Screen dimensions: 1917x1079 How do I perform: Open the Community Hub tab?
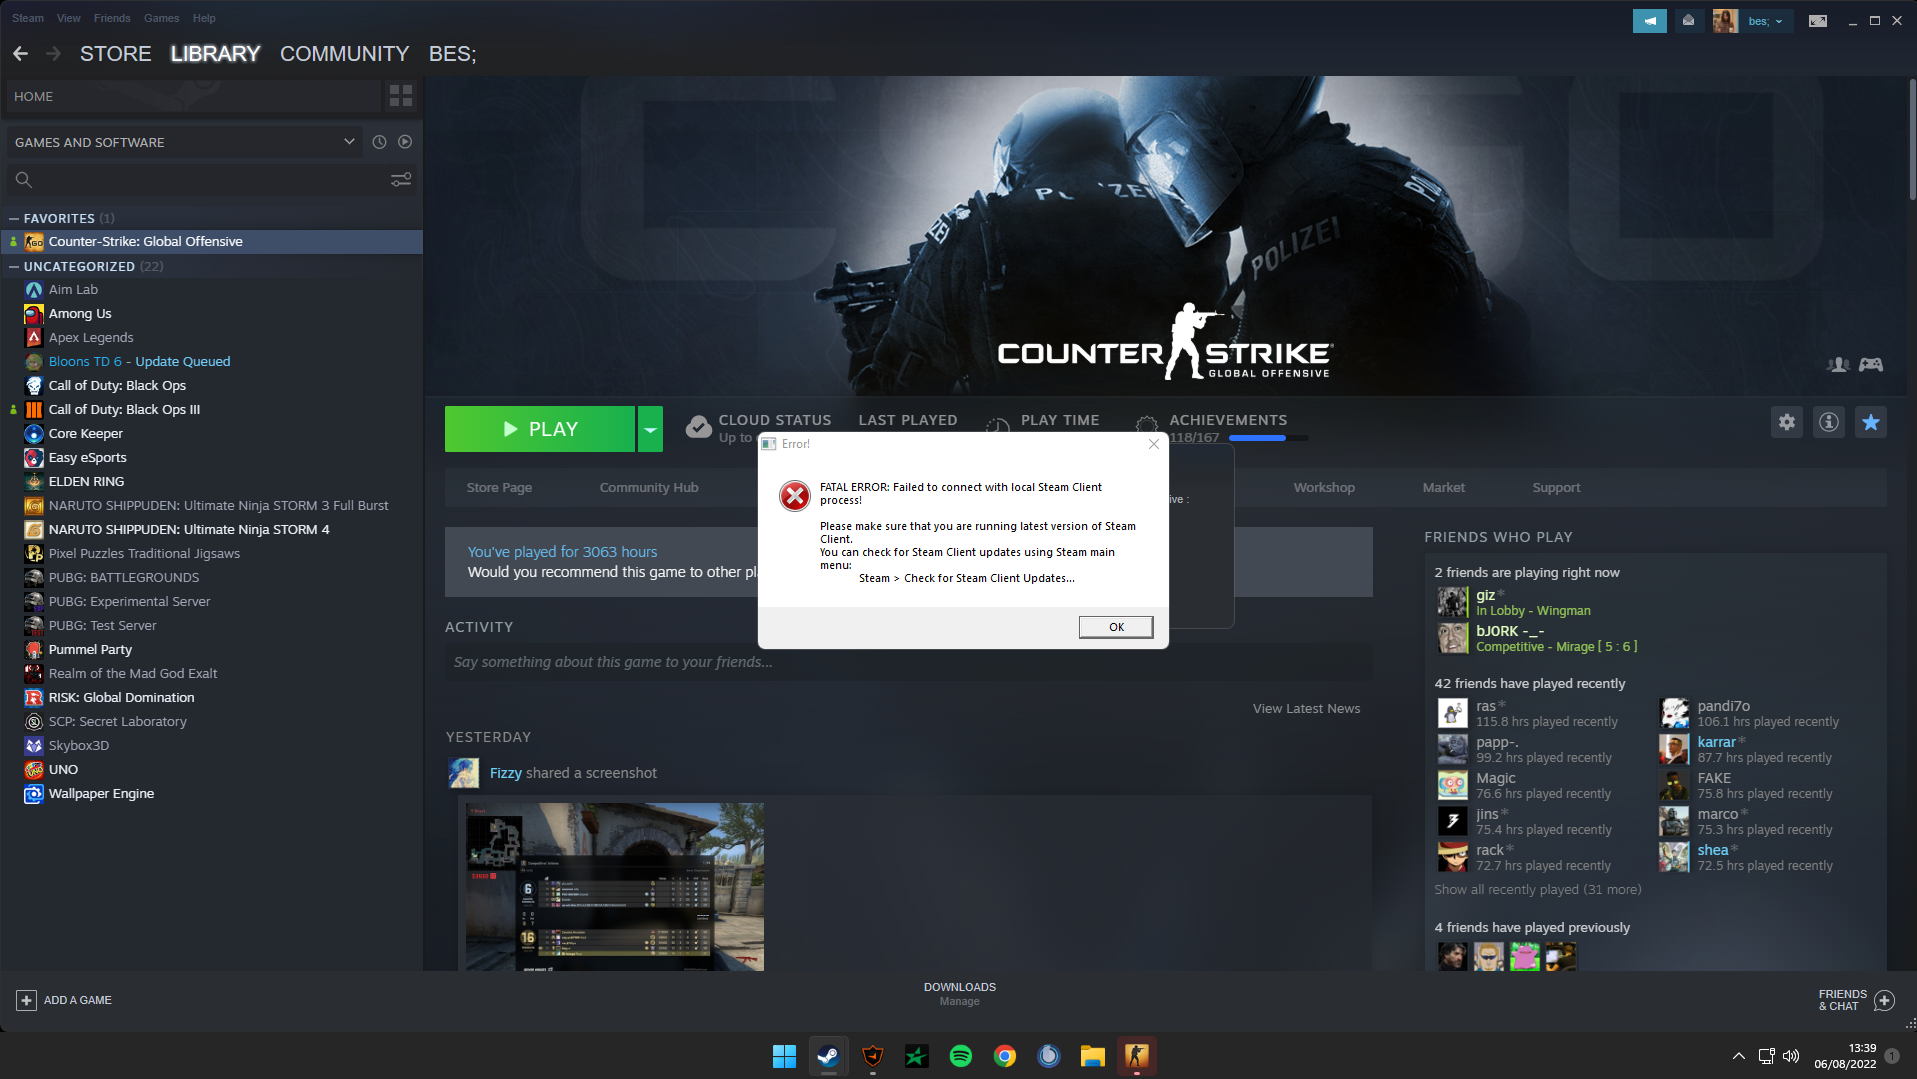pos(648,487)
